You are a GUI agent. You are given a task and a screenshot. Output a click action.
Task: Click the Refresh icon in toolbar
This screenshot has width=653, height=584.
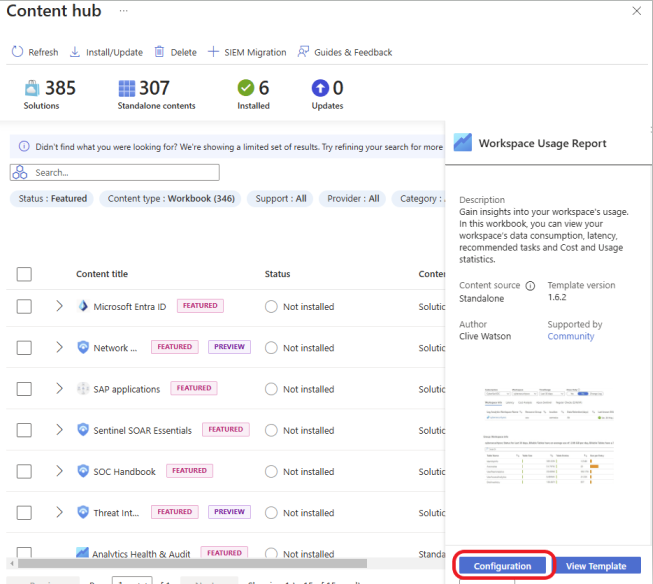pos(17,52)
